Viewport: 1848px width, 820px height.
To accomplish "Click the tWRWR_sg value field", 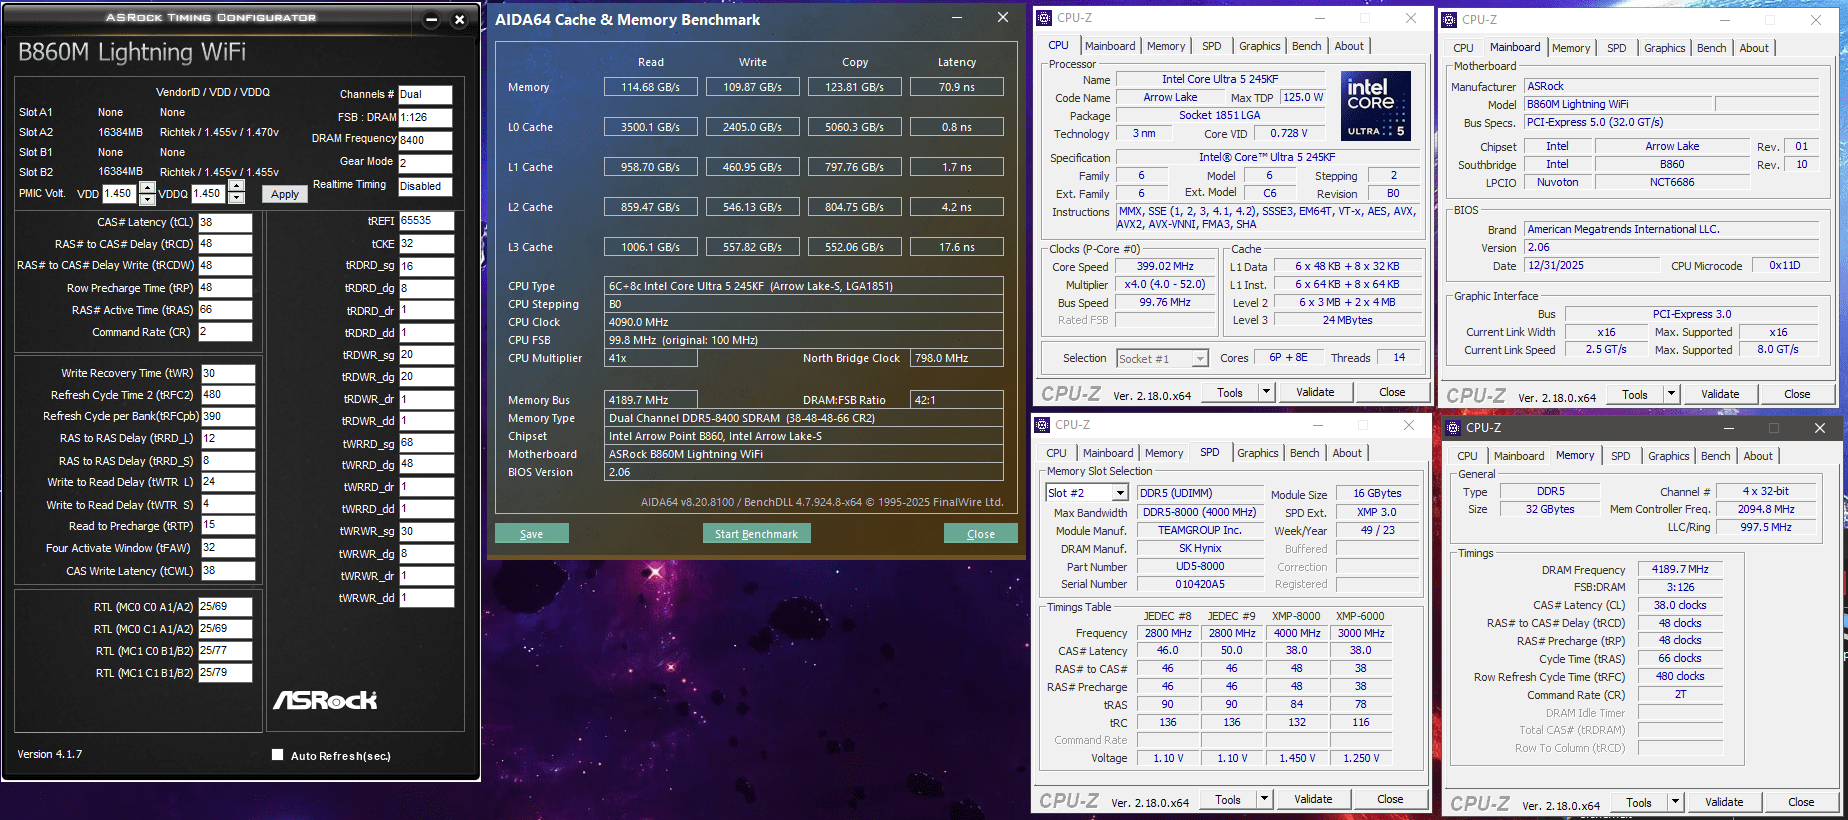I will coord(426,532).
